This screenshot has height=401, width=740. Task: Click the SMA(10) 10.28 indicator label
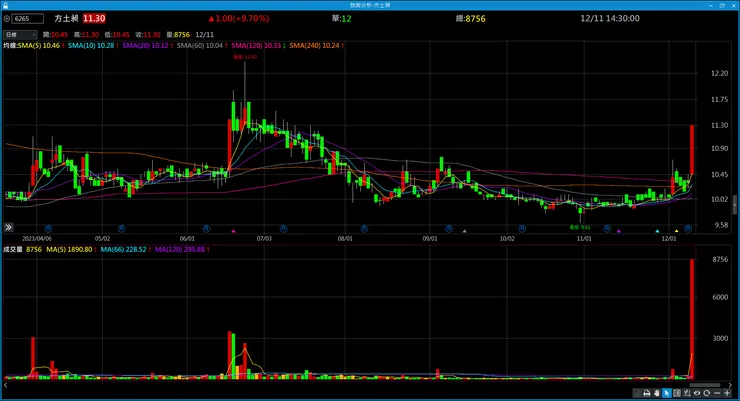tap(93, 46)
